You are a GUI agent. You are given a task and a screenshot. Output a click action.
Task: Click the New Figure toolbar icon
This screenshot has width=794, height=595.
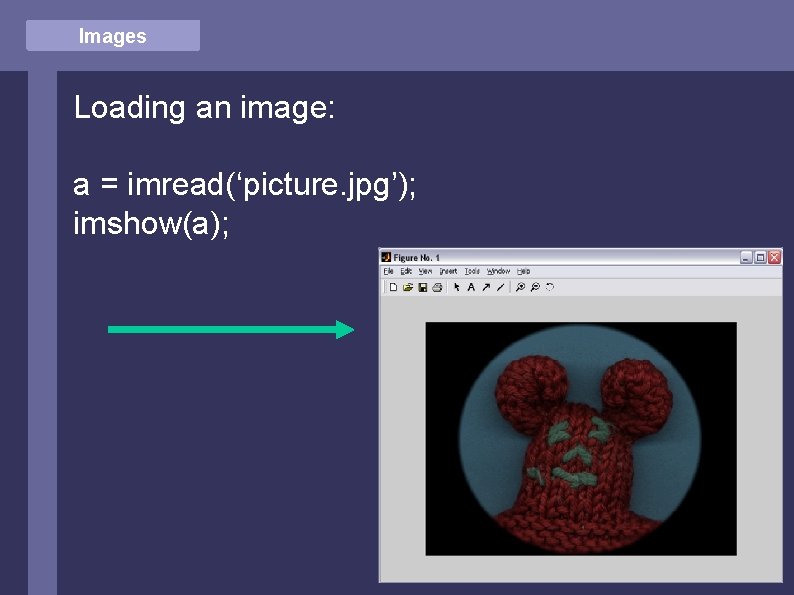[393, 287]
